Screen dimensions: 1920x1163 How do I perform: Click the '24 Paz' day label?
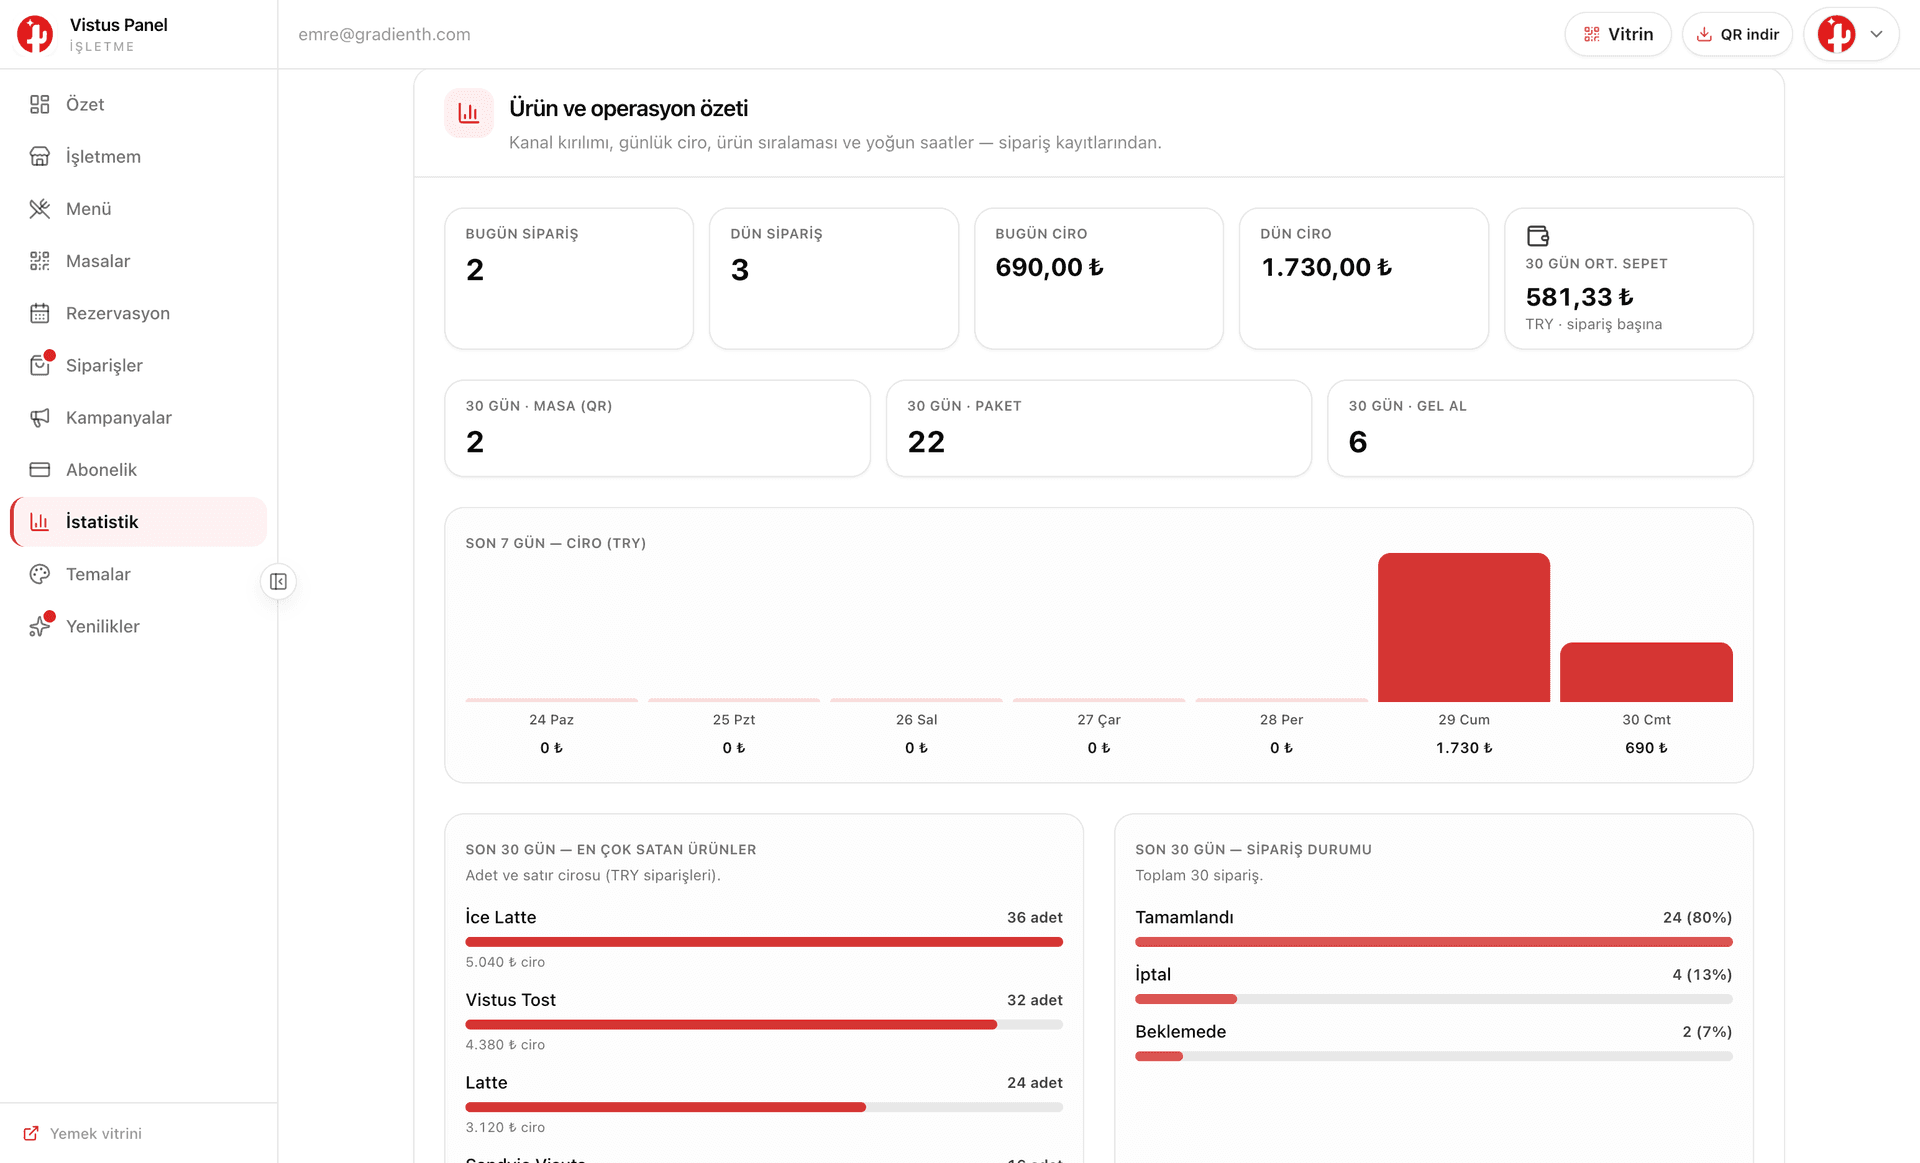(x=551, y=719)
